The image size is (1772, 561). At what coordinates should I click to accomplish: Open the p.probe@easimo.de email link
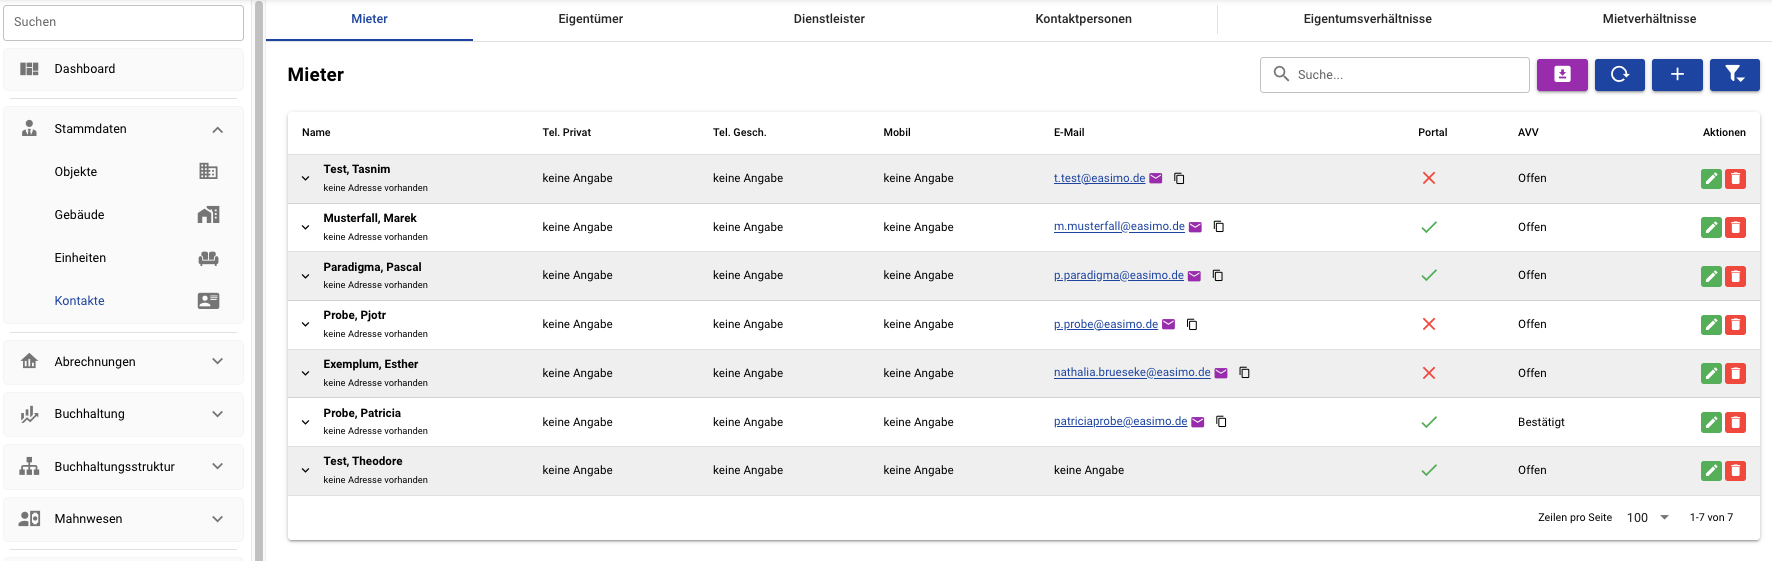coord(1106,324)
